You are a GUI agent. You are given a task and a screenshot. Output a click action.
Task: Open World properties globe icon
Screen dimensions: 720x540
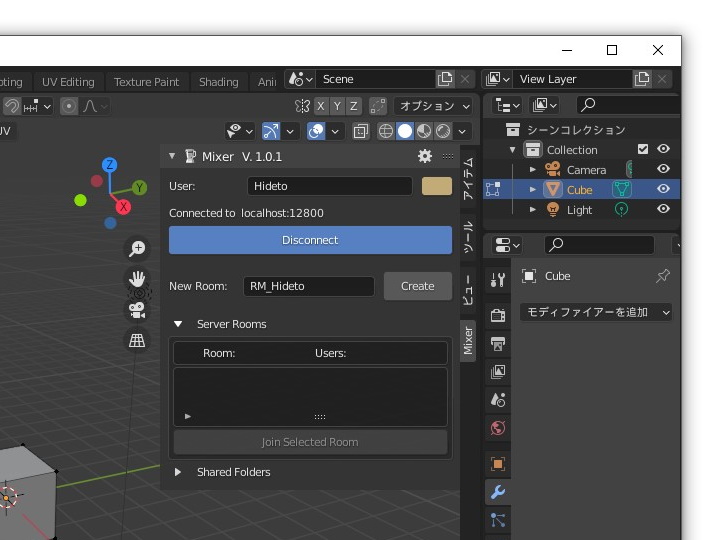point(498,428)
